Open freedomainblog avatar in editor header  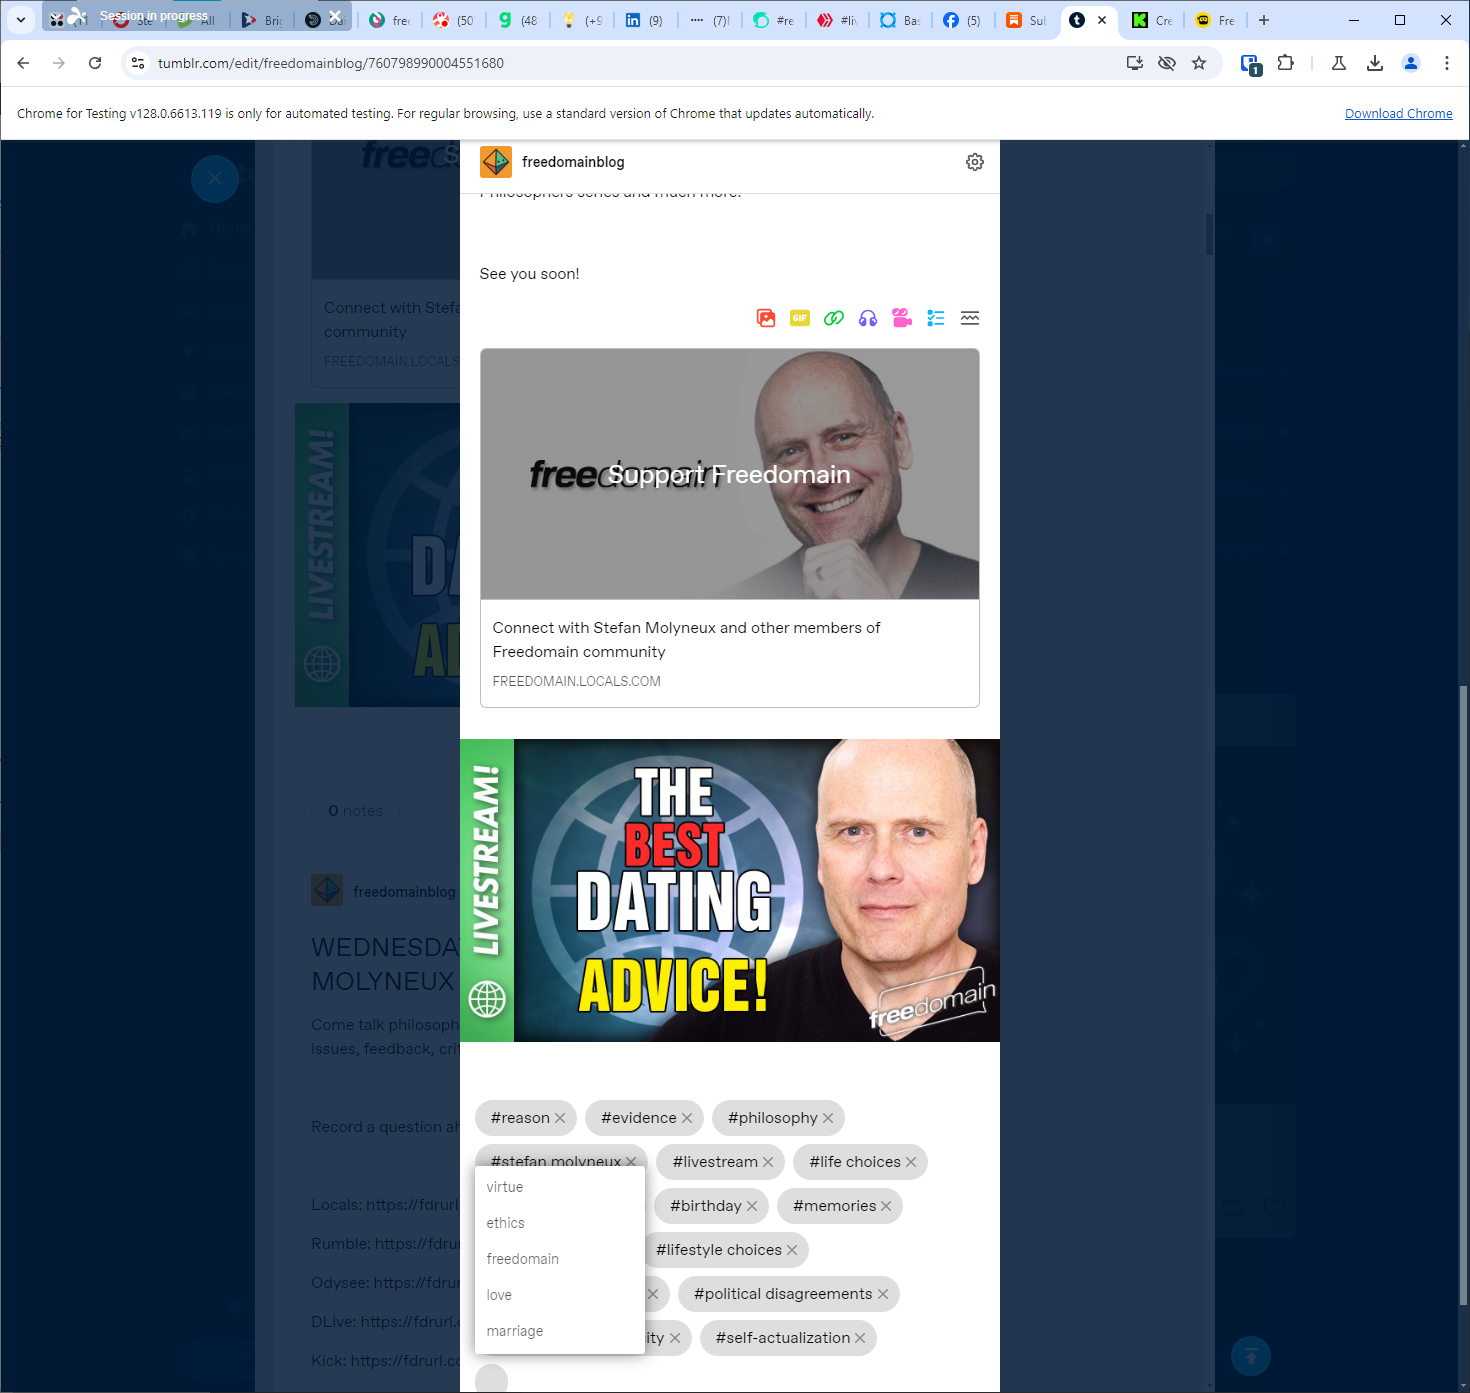pos(496,162)
